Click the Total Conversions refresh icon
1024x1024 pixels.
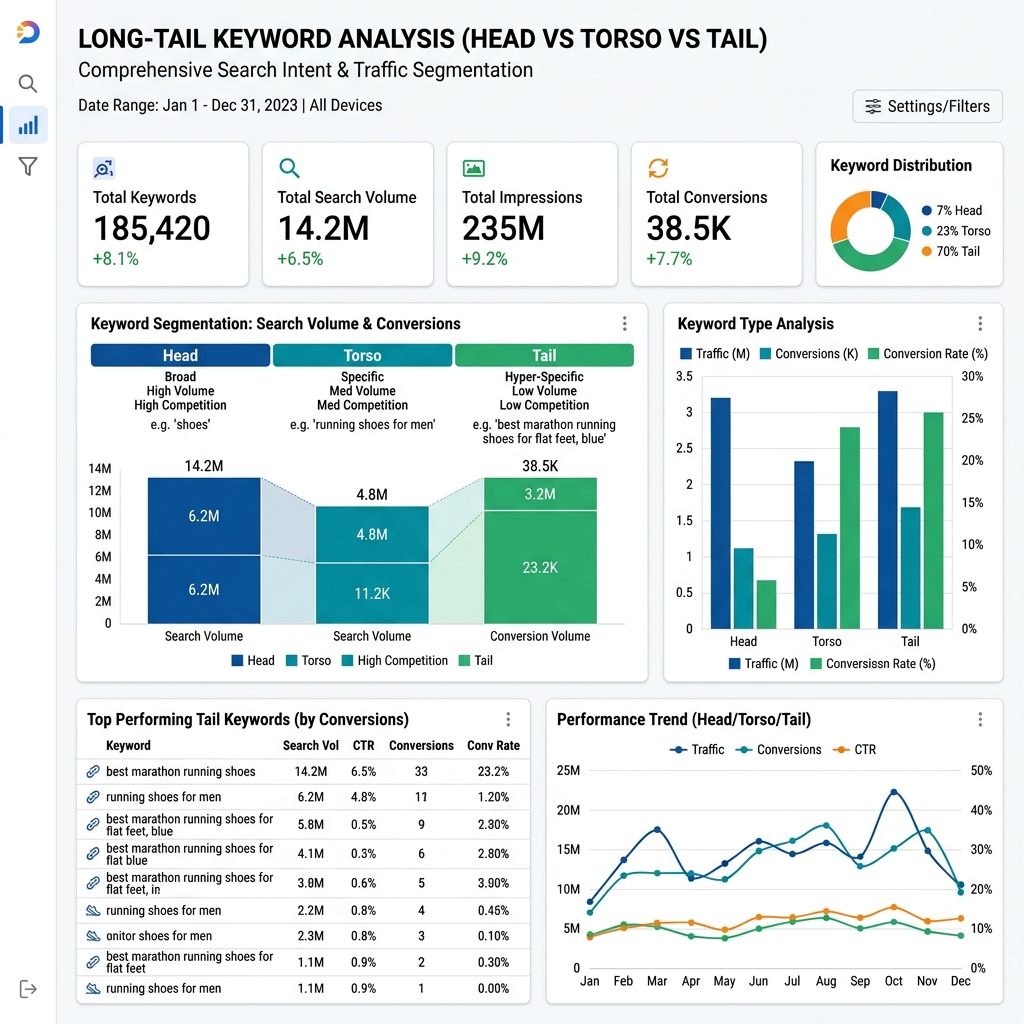click(658, 168)
